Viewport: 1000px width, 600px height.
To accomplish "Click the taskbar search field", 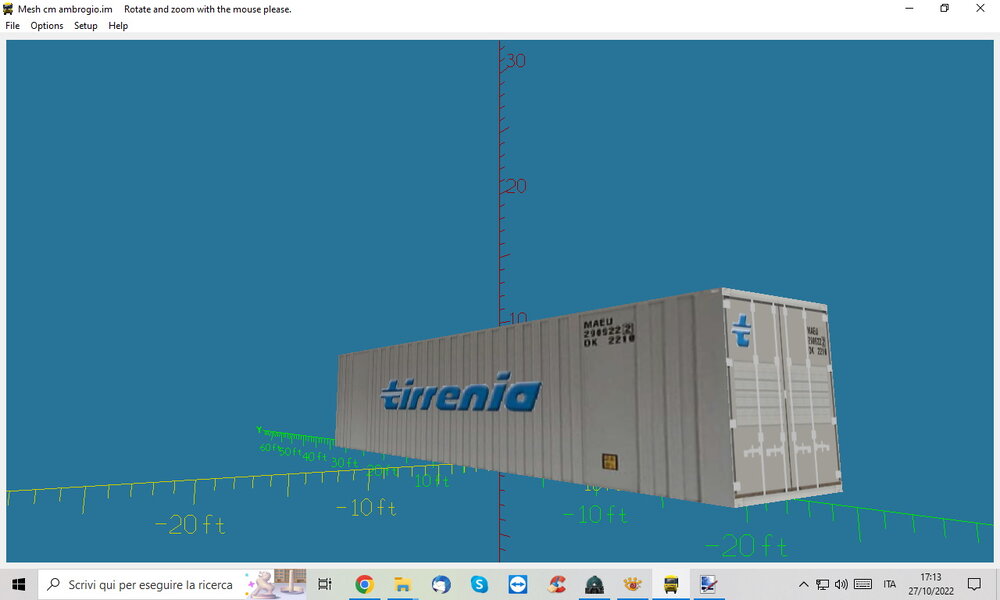I will [172, 584].
